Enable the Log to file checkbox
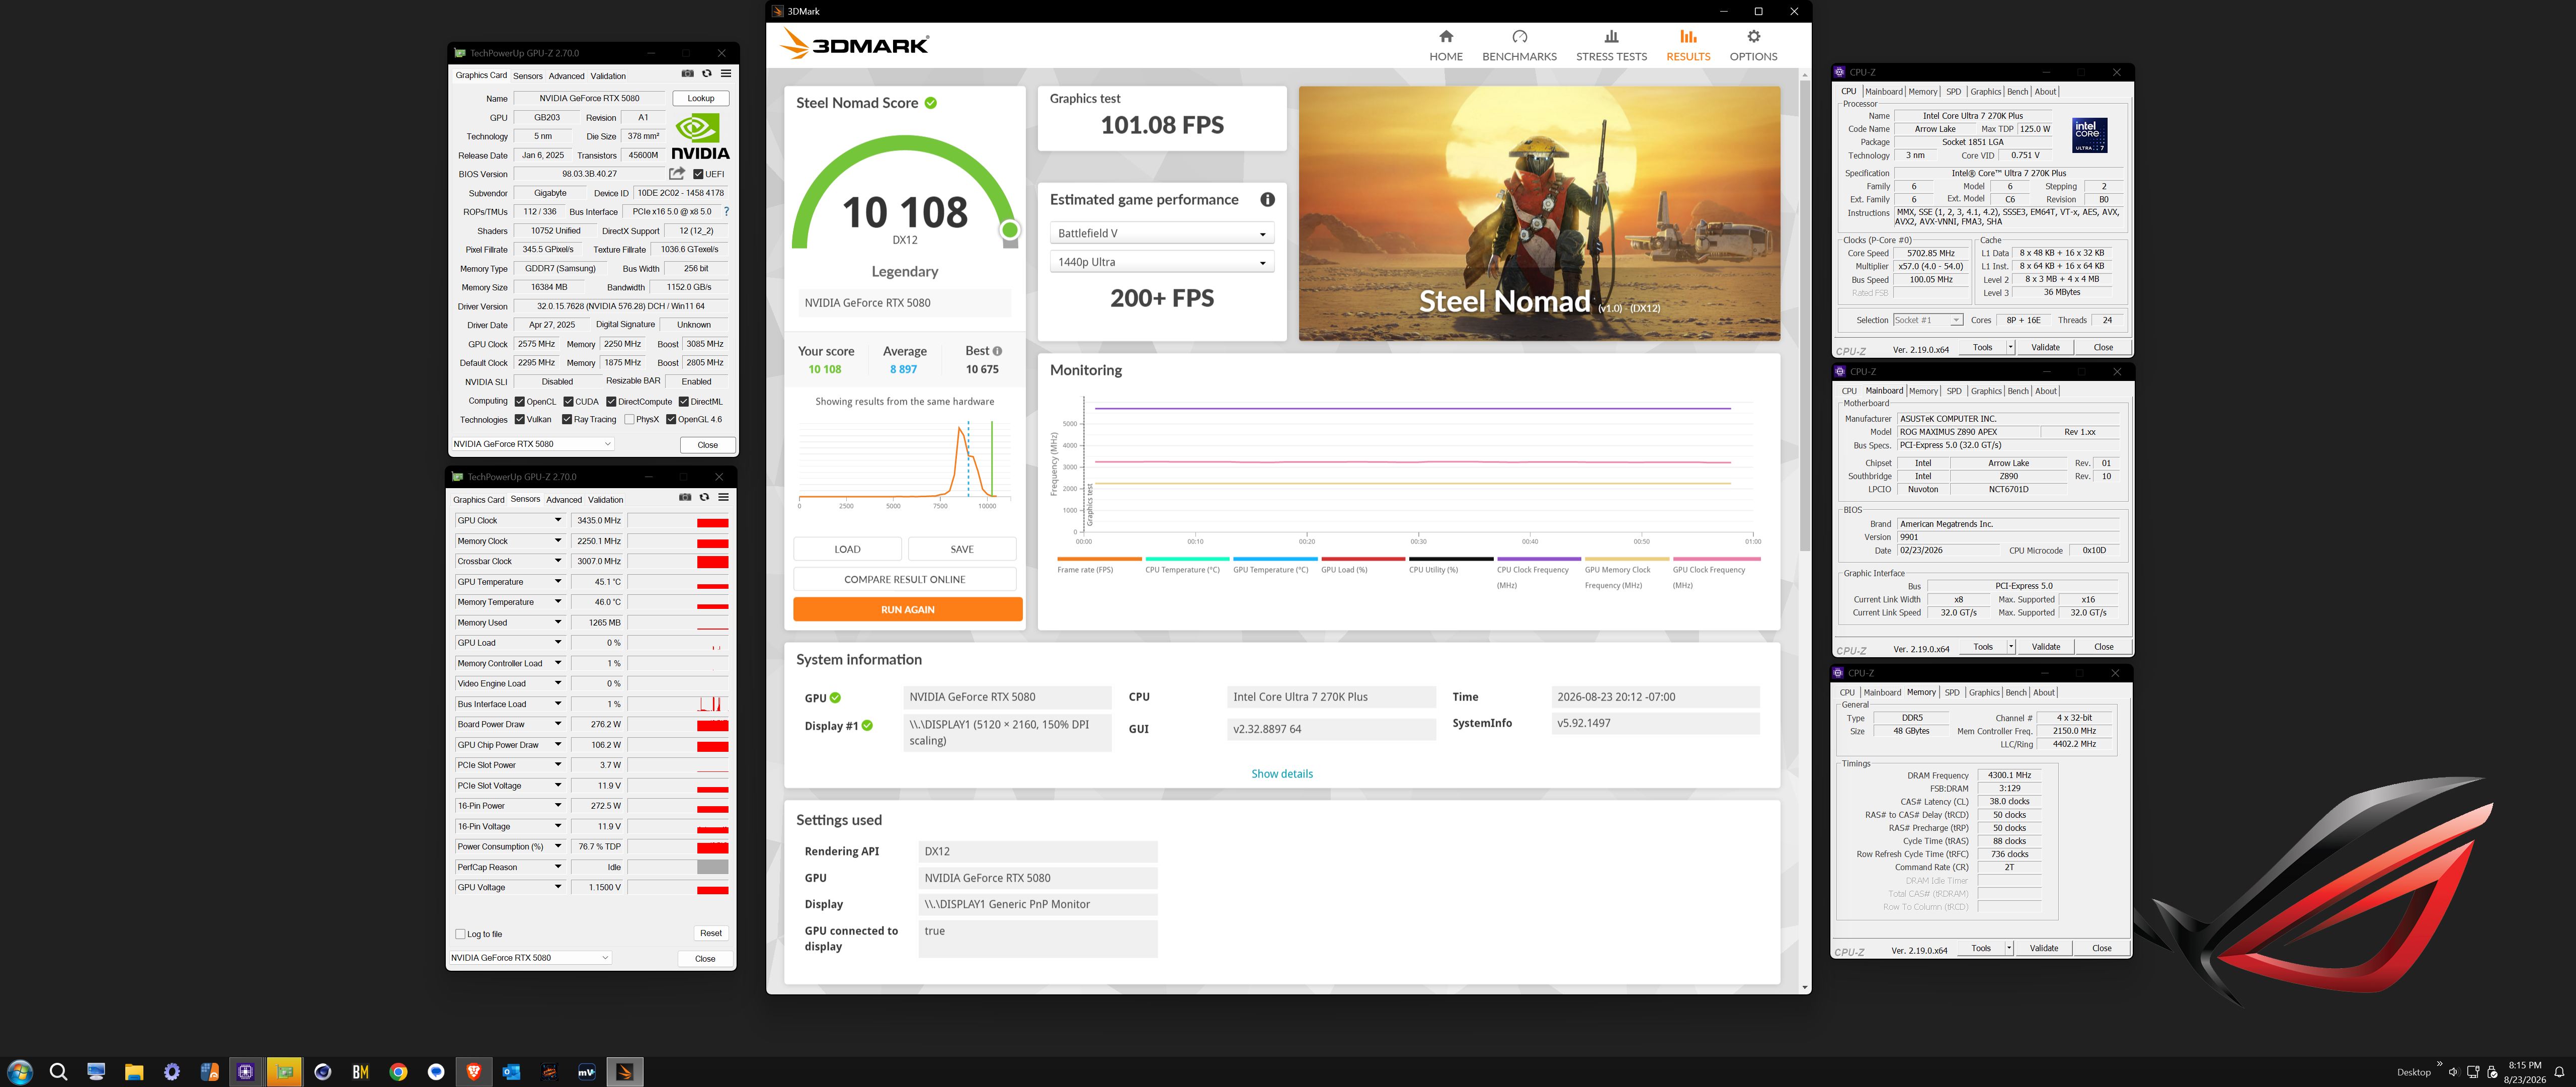The width and height of the screenshot is (2576, 1087). pos(460,934)
